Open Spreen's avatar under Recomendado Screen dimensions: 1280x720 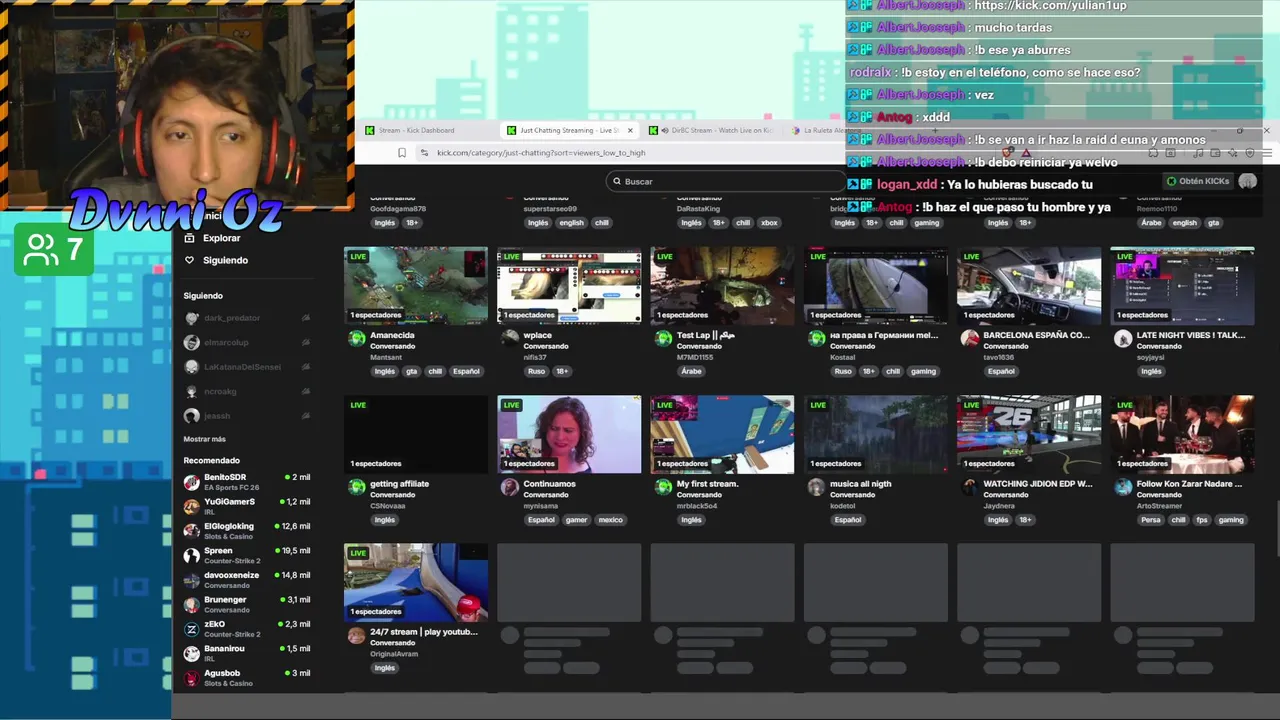[x=192, y=555]
